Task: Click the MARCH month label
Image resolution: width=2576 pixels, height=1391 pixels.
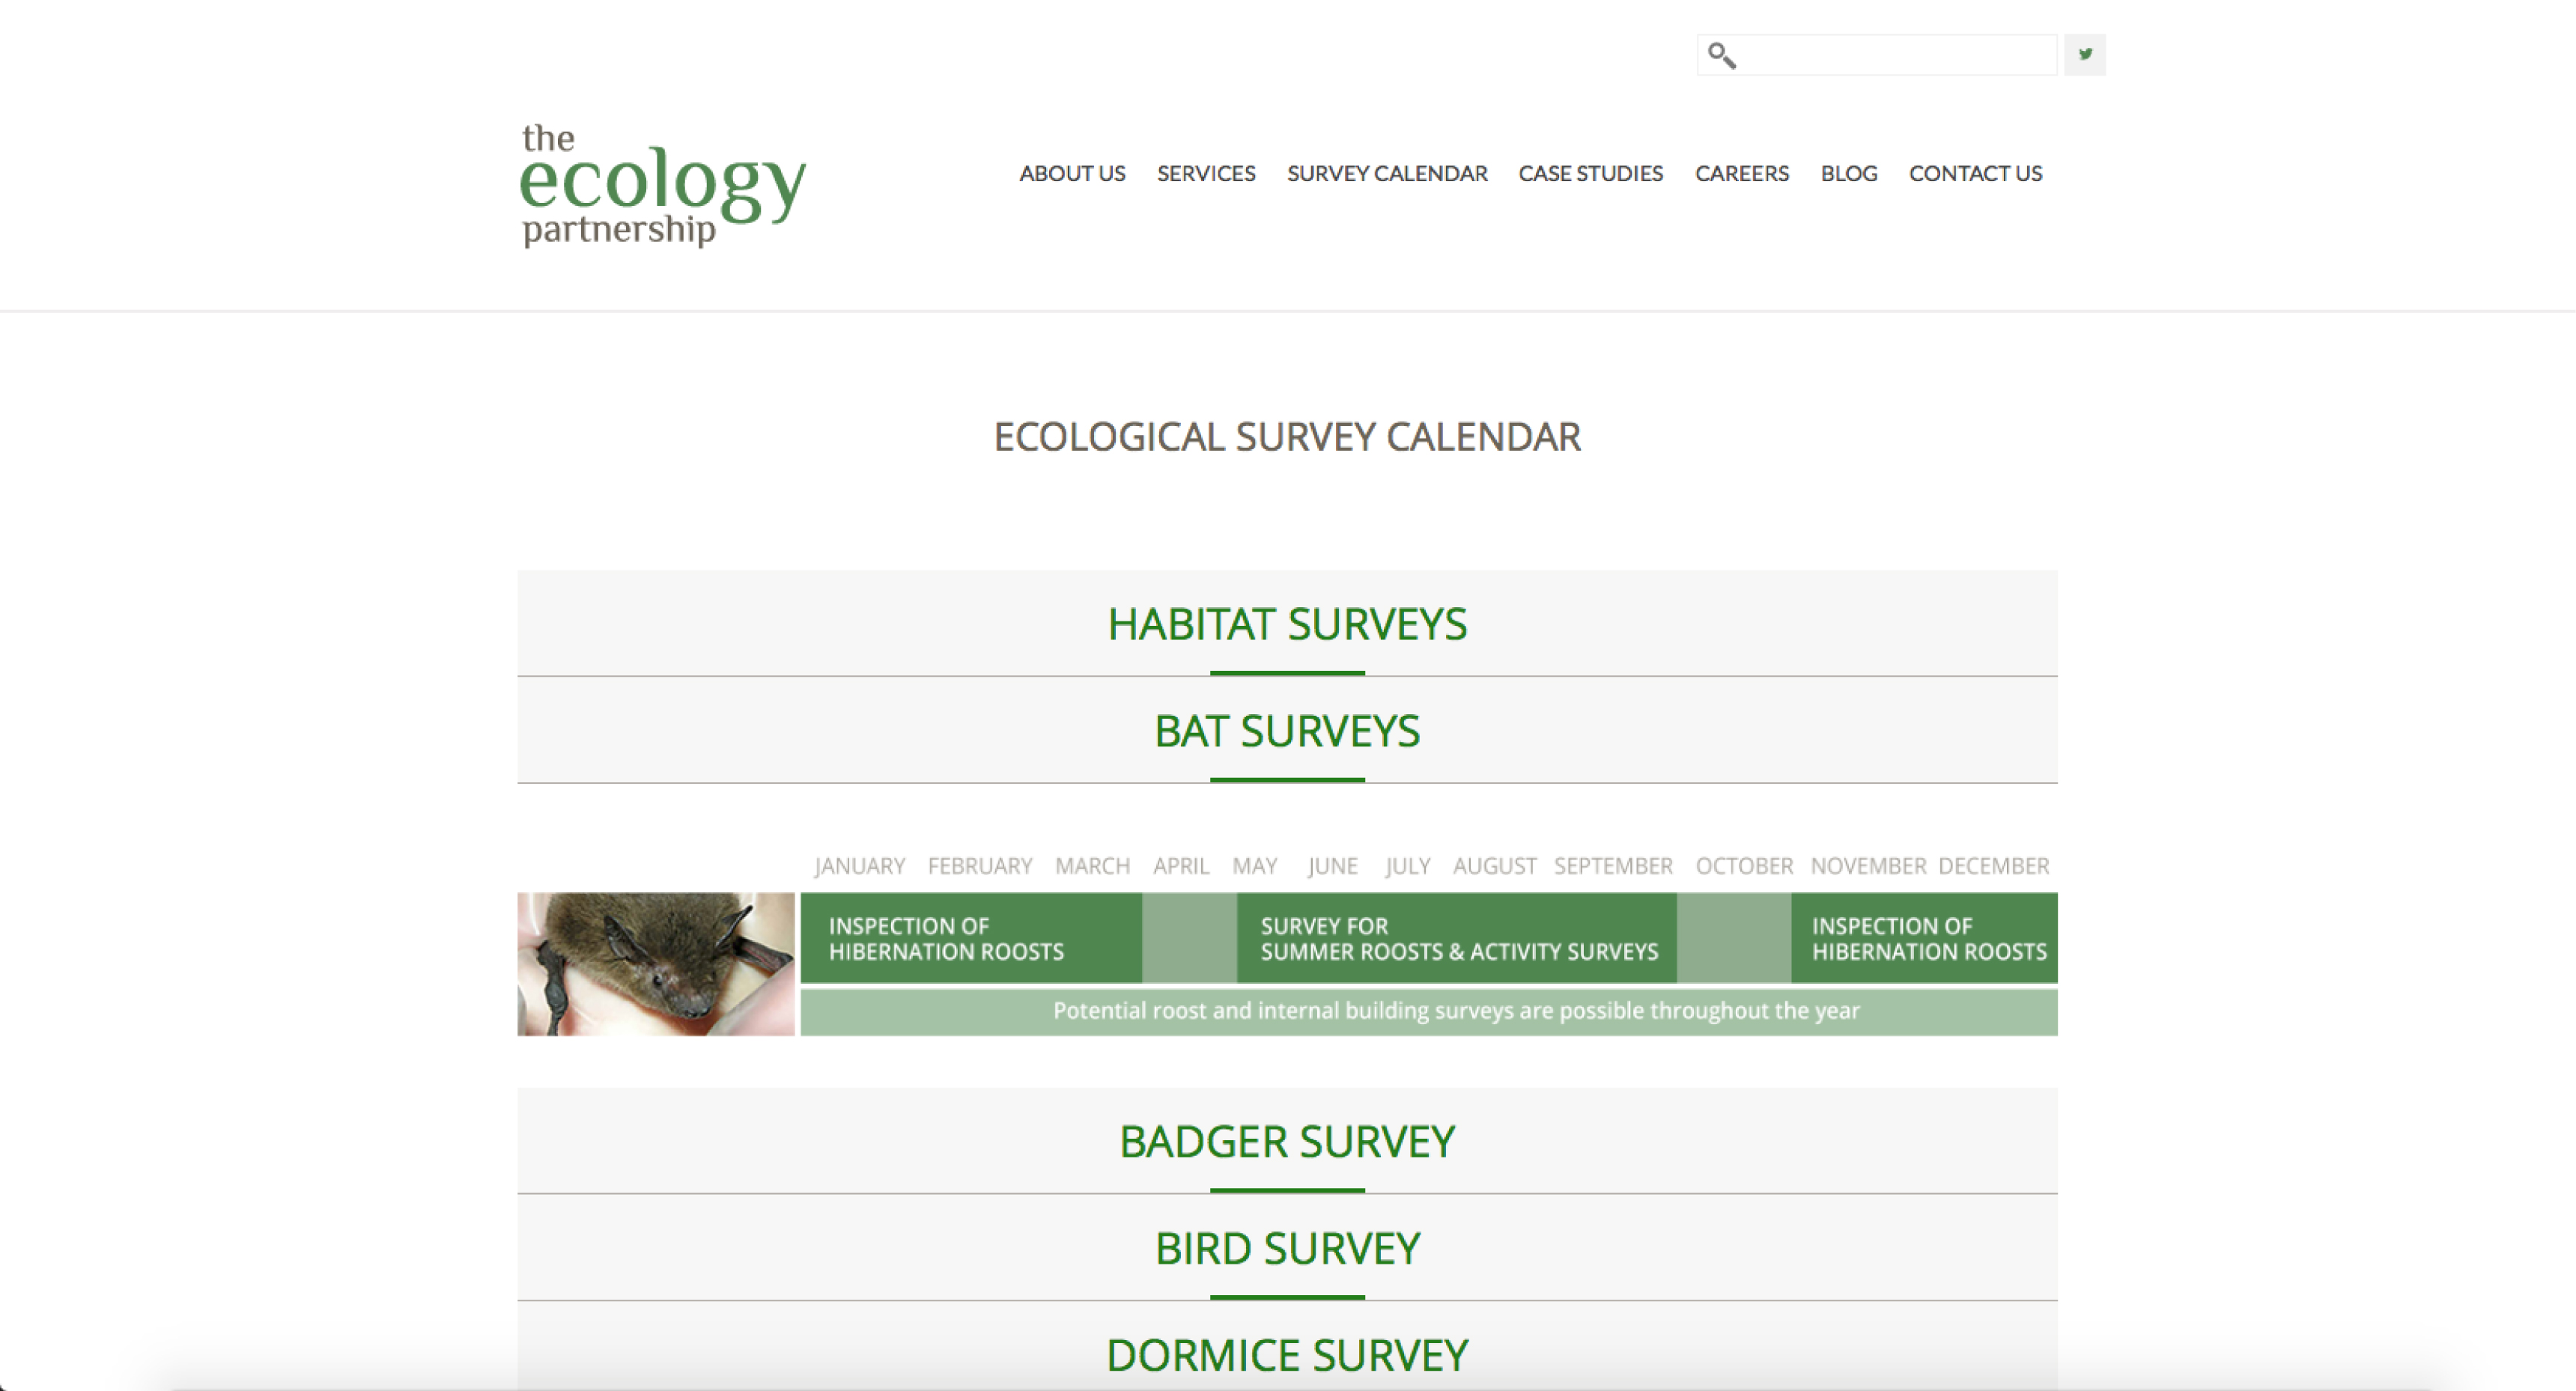Action: (1092, 865)
